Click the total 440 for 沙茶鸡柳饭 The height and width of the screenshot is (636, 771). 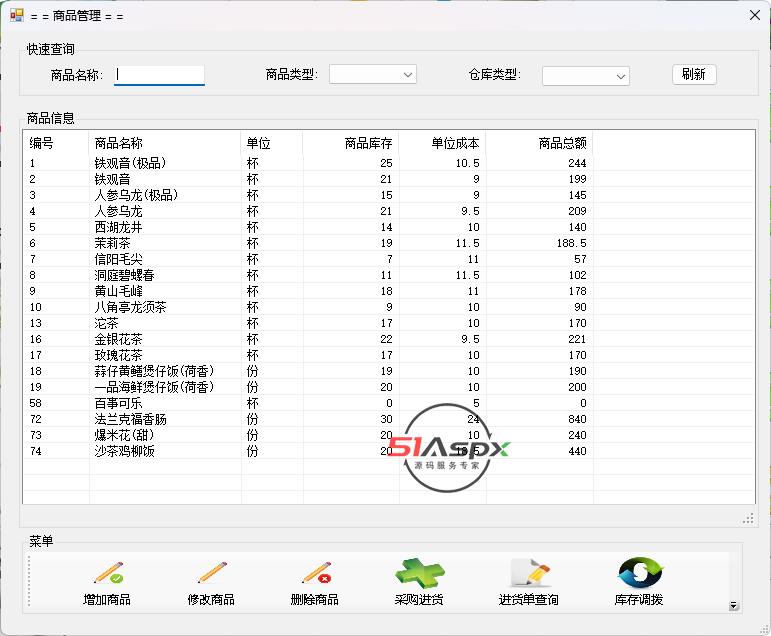577,451
